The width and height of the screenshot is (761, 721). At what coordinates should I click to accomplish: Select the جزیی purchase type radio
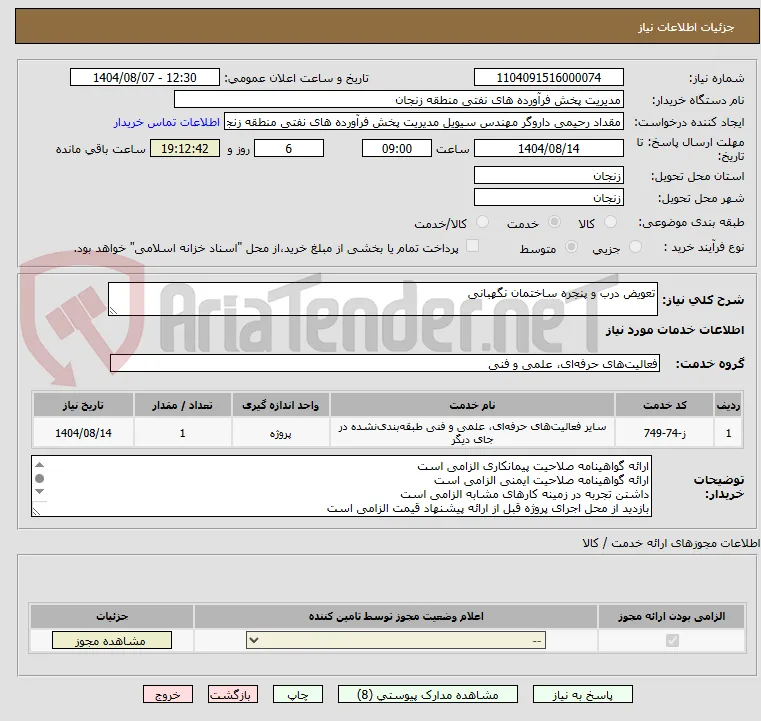tap(635, 247)
